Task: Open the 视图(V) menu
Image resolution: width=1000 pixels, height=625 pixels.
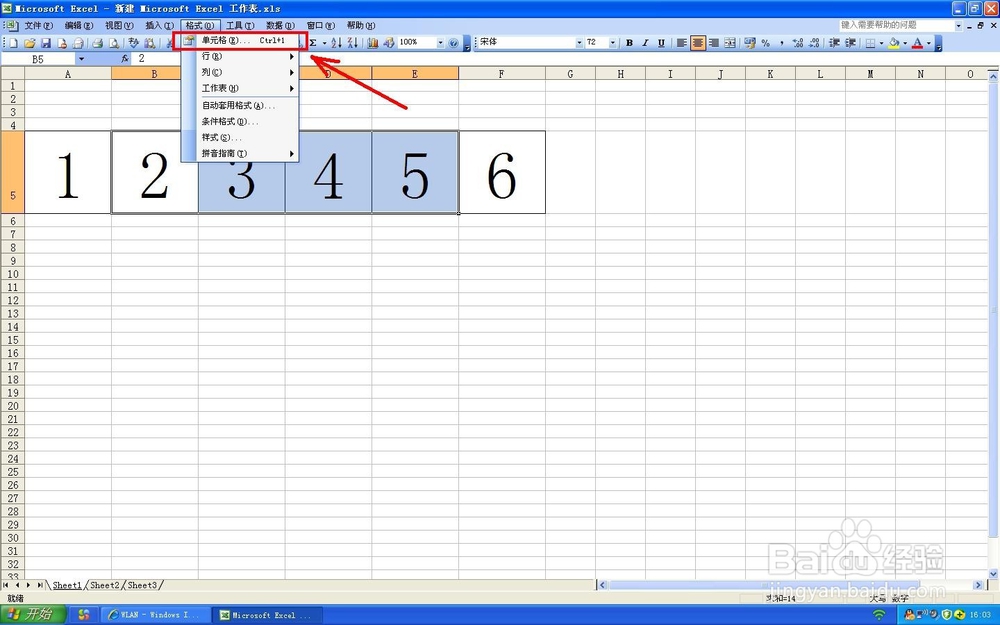Action: click(x=119, y=26)
